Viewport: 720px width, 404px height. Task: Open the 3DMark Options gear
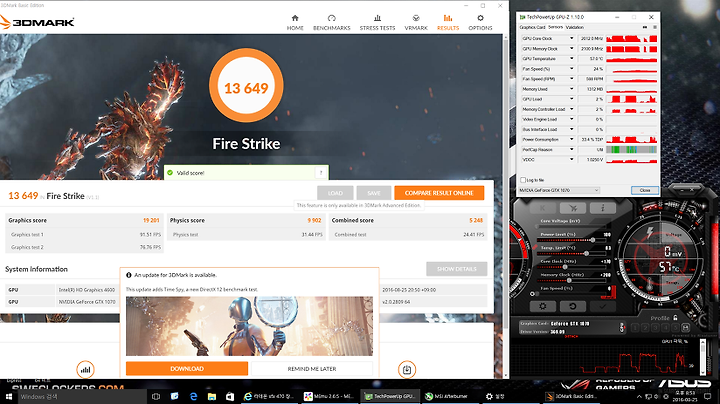click(480, 22)
